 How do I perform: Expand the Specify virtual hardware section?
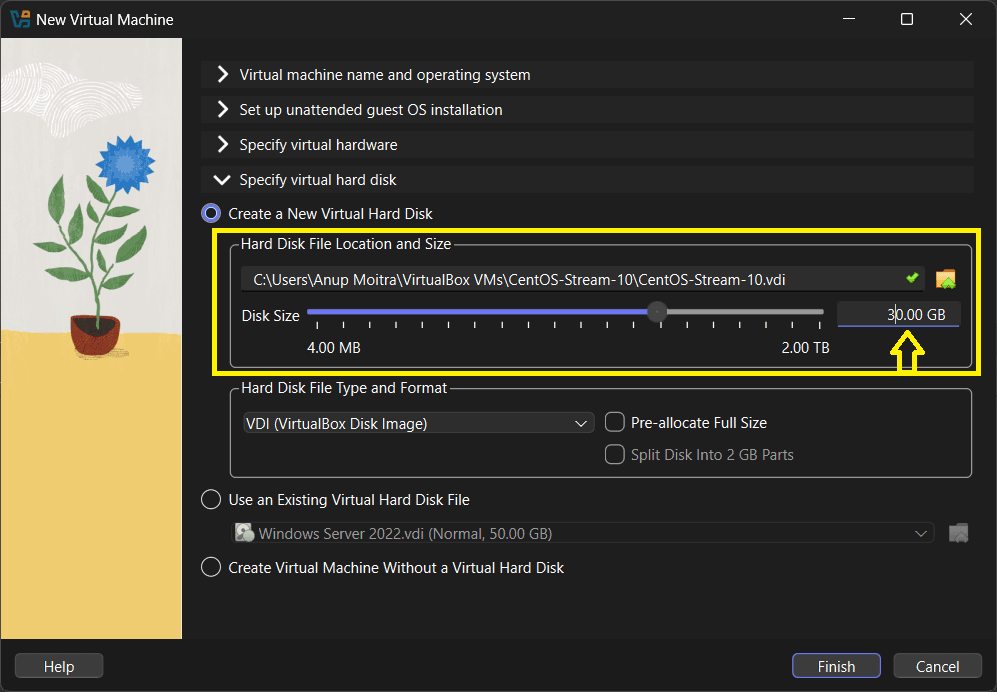(318, 145)
